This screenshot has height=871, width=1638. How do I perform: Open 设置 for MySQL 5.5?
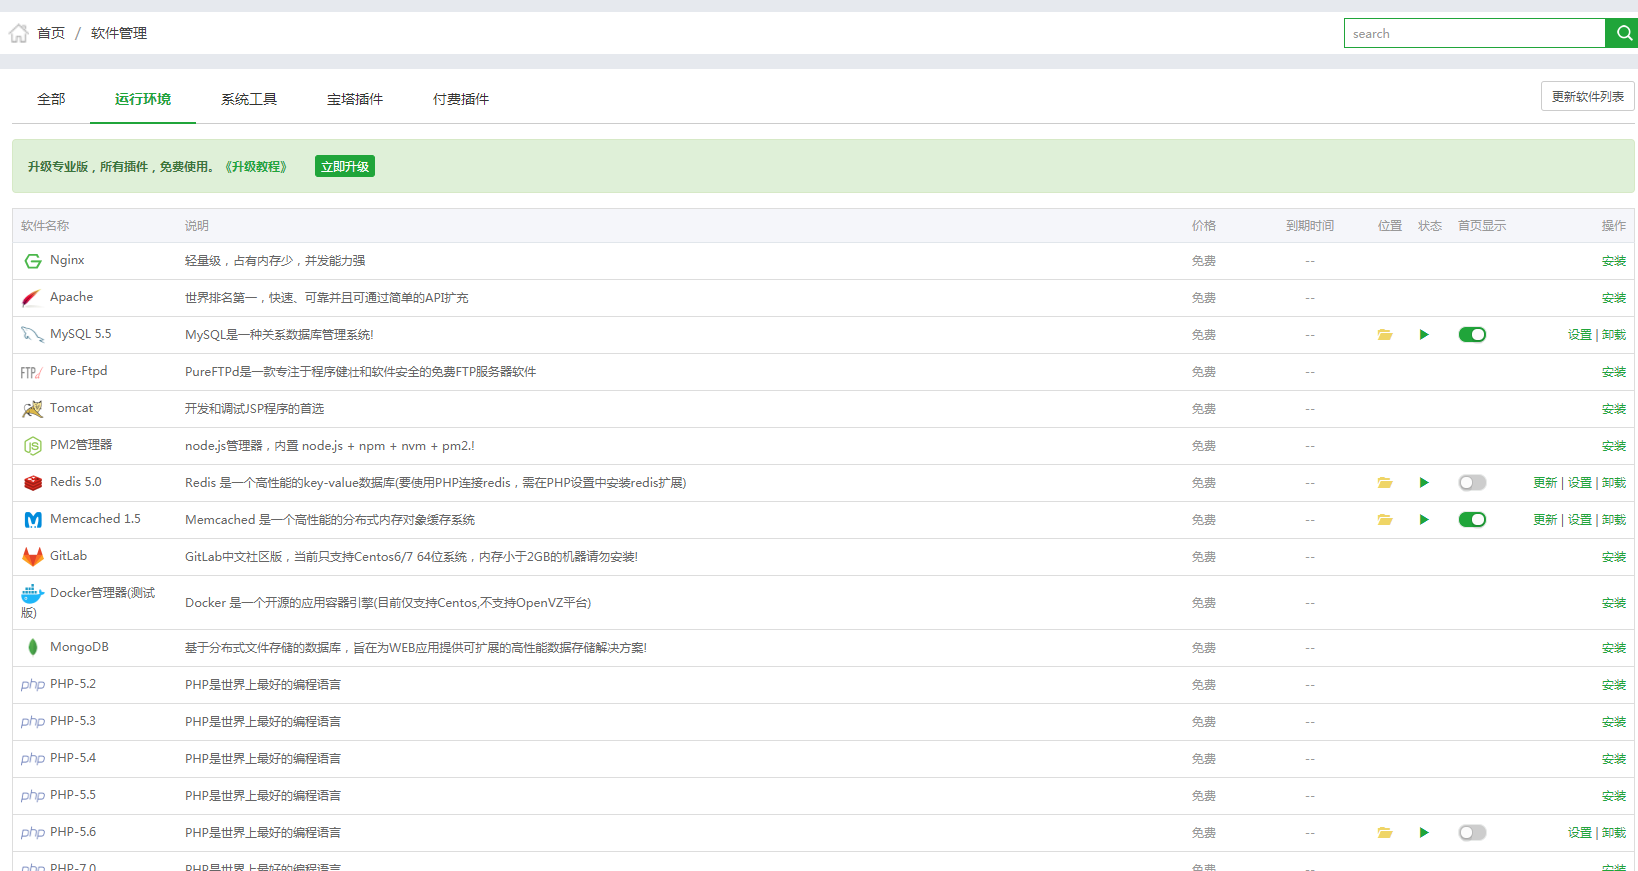1580,335
